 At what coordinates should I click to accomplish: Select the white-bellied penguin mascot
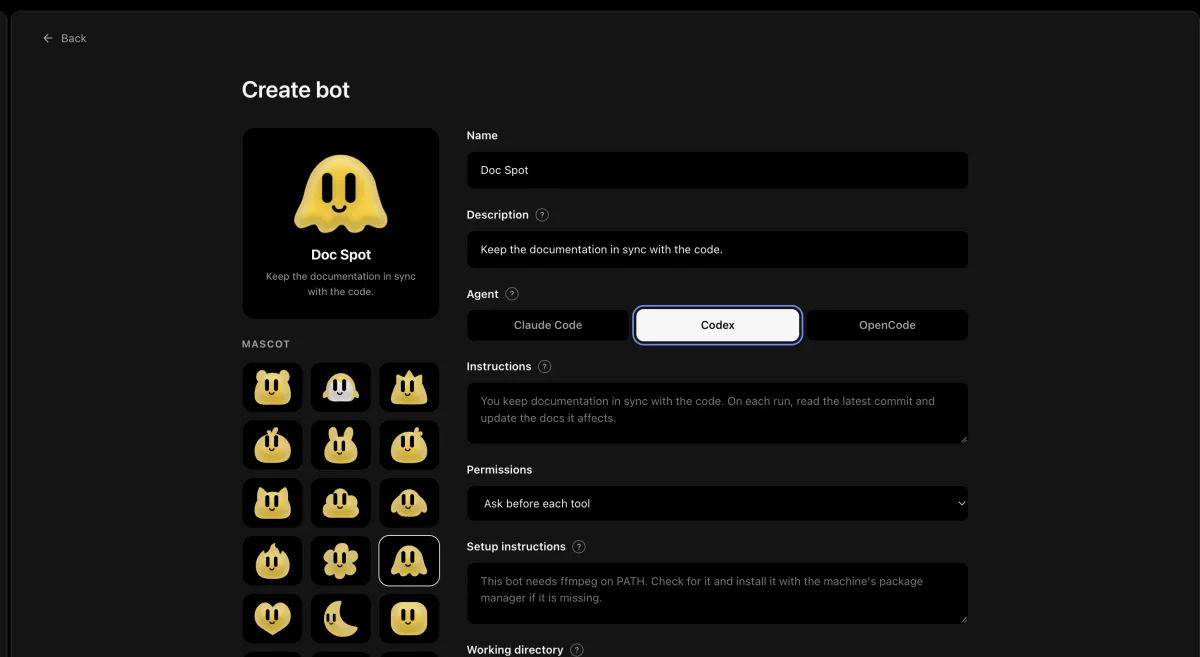[341, 387]
